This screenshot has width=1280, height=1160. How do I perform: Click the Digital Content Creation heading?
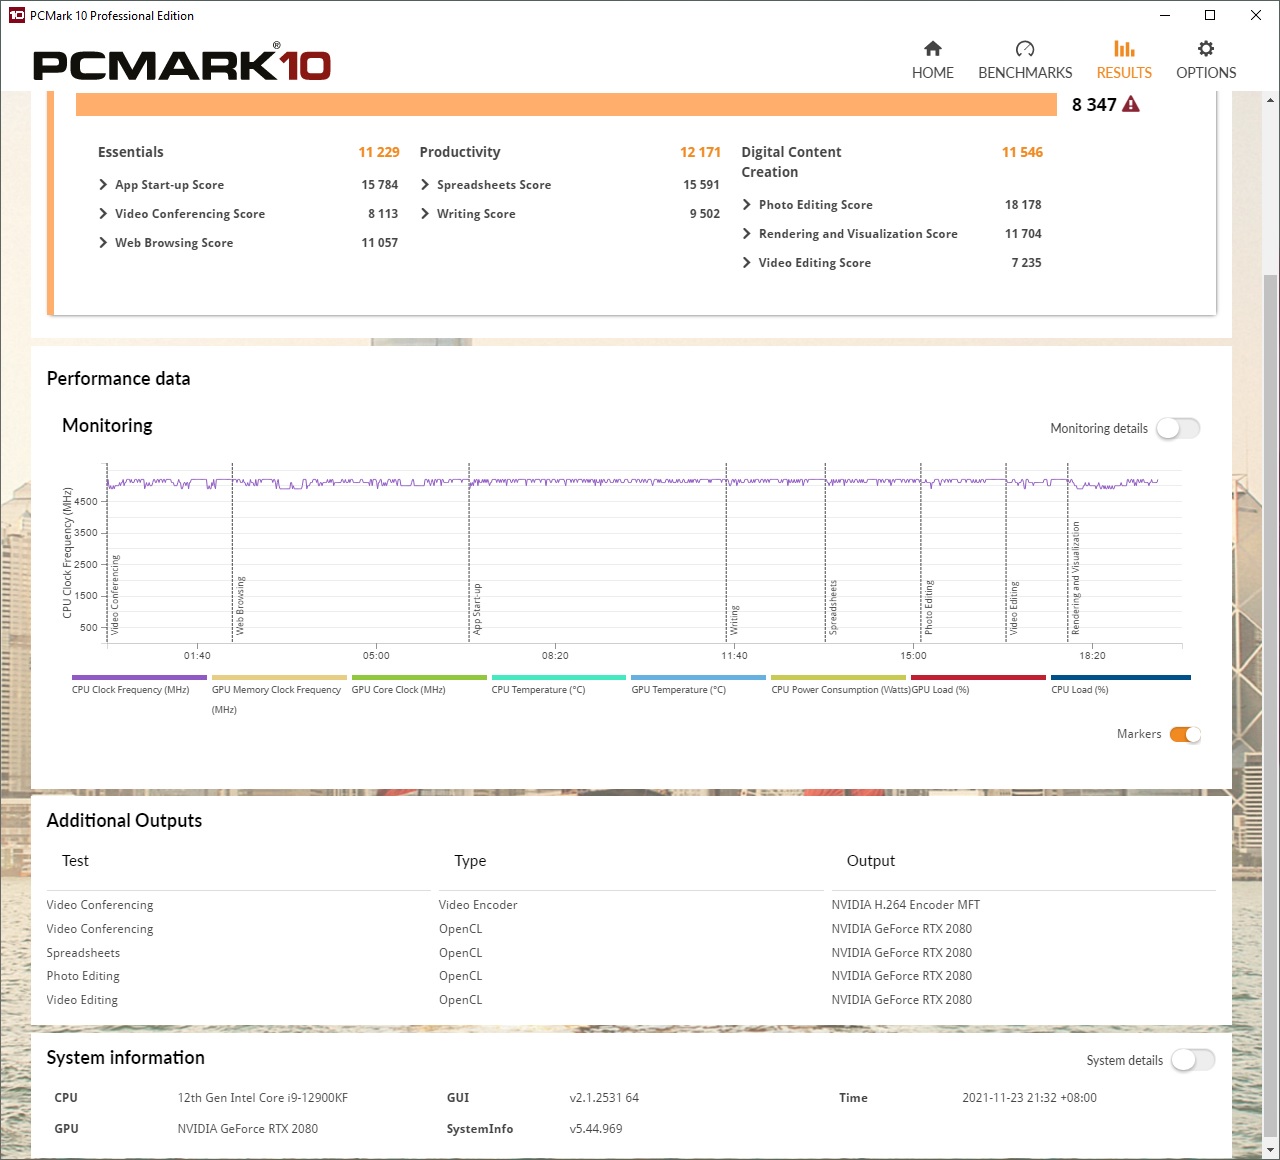pyautogui.click(x=791, y=162)
